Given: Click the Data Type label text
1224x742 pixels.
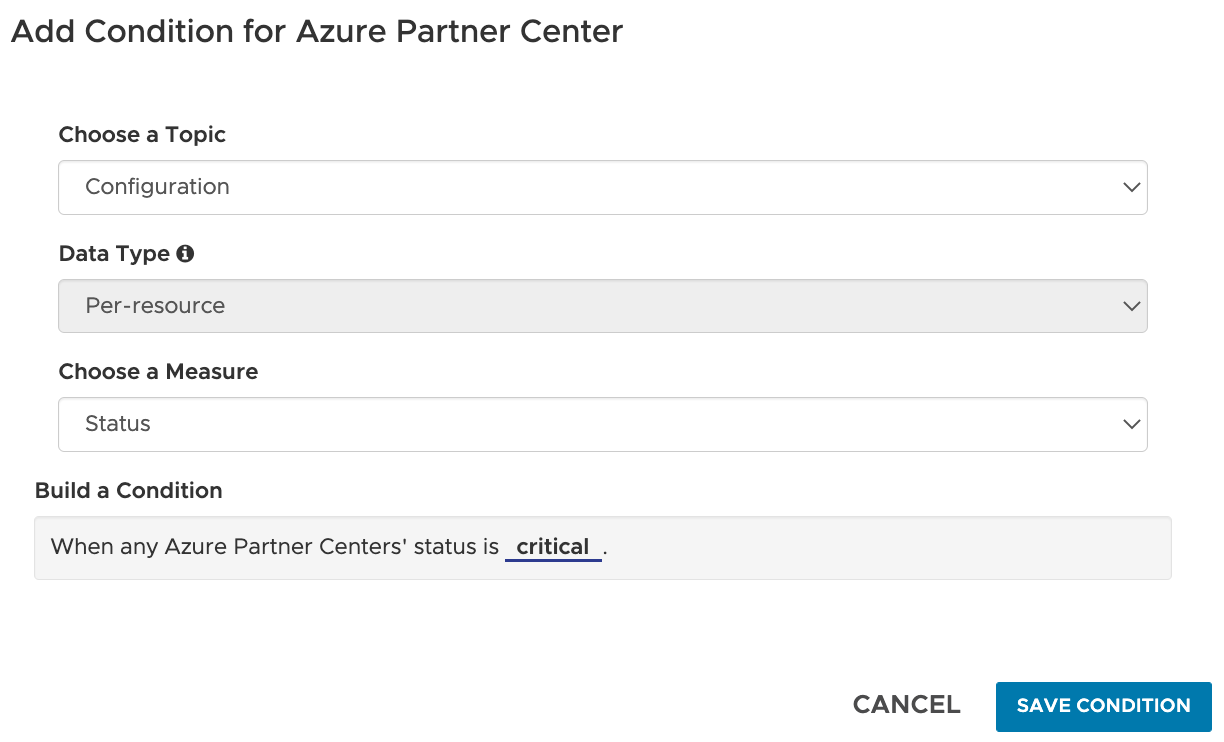Looking at the screenshot, I should tap(112, 253).
